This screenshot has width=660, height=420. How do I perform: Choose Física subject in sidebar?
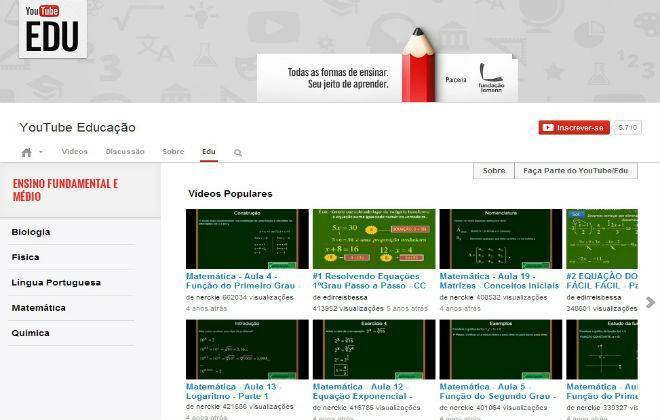pos(26,257)
